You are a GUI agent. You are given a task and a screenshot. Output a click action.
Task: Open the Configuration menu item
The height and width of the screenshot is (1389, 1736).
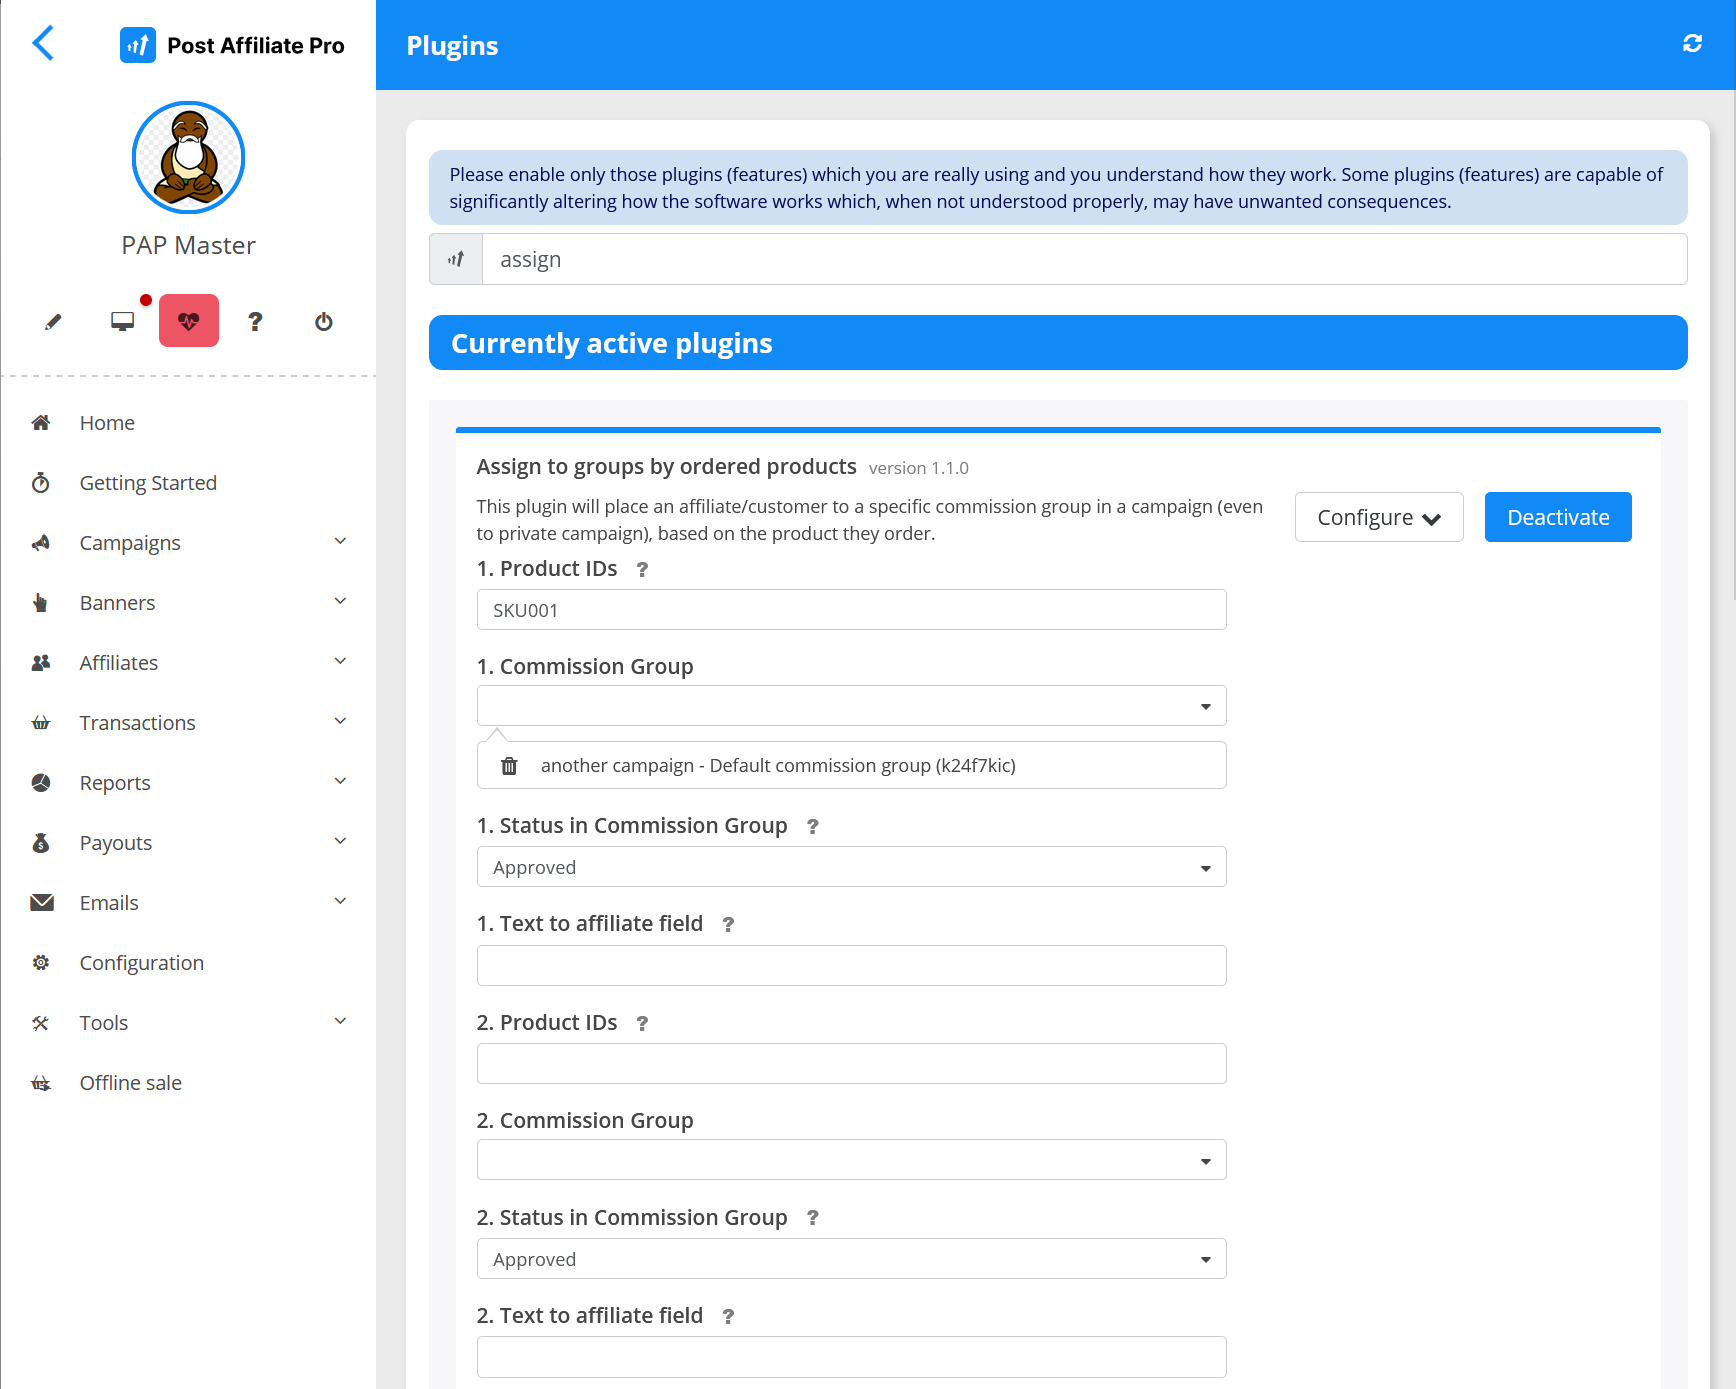pyautogui.click(x=141, y=963)
